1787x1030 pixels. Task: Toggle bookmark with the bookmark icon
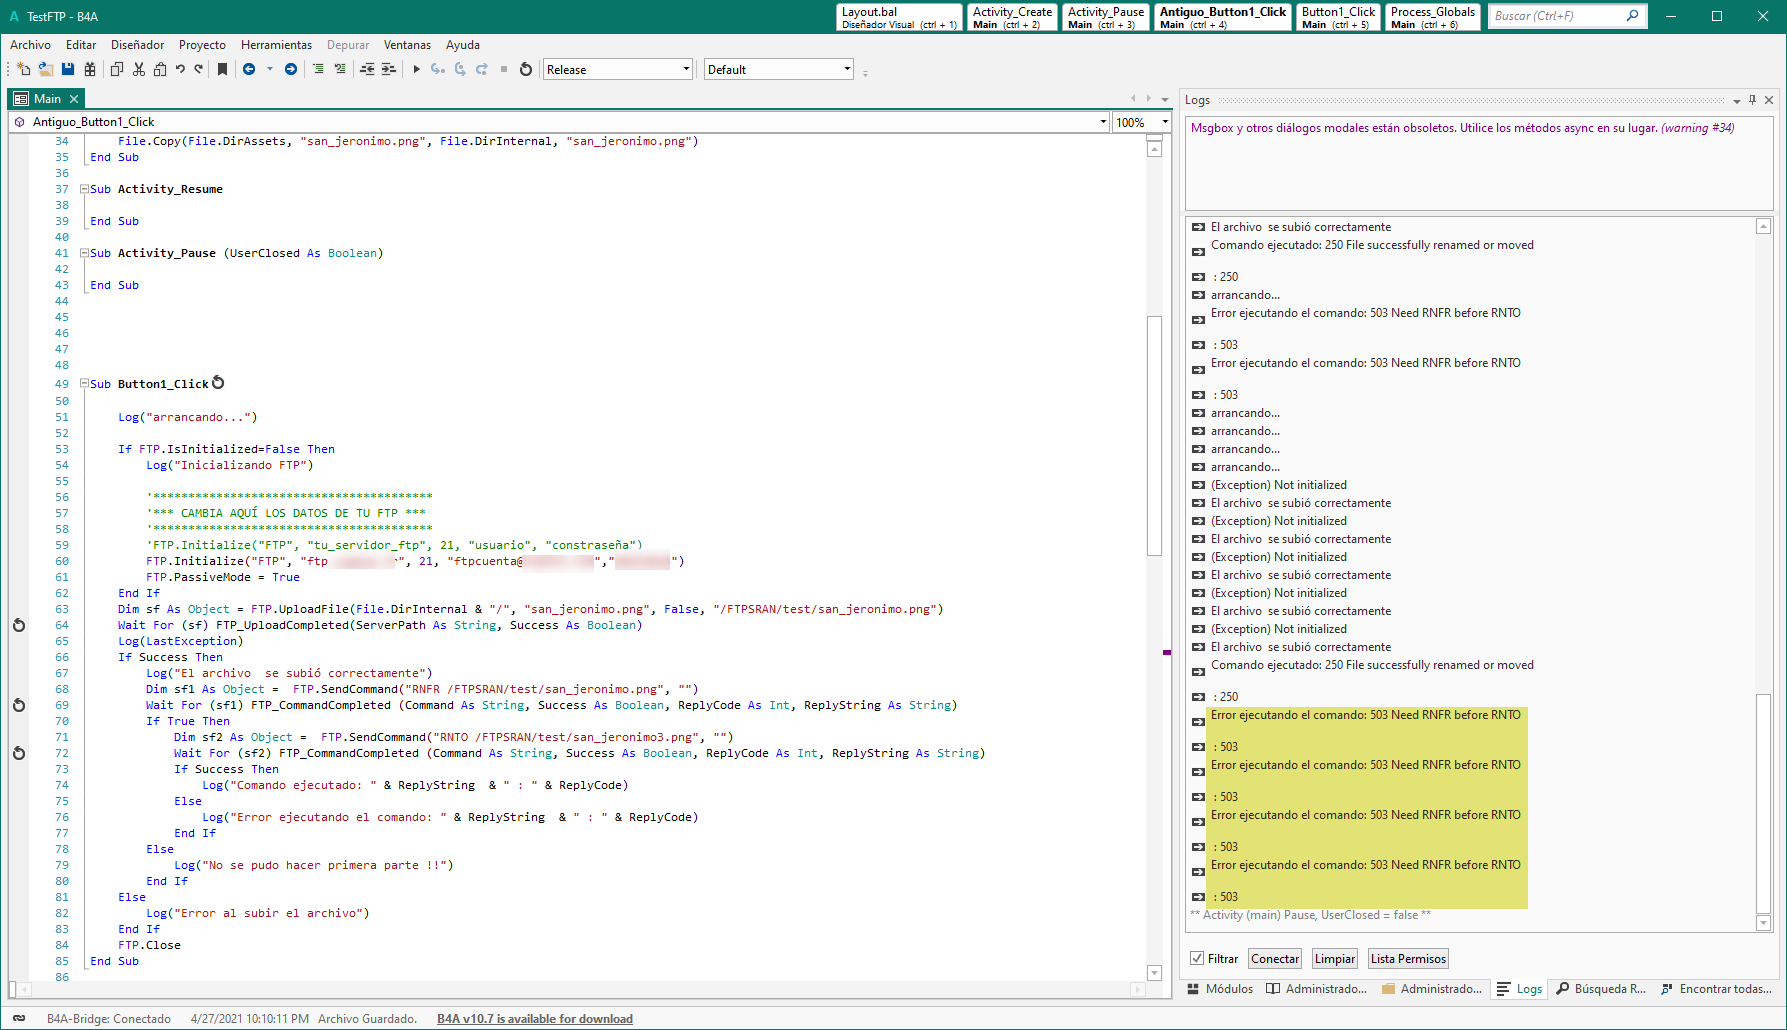click(x=222, y=69)
